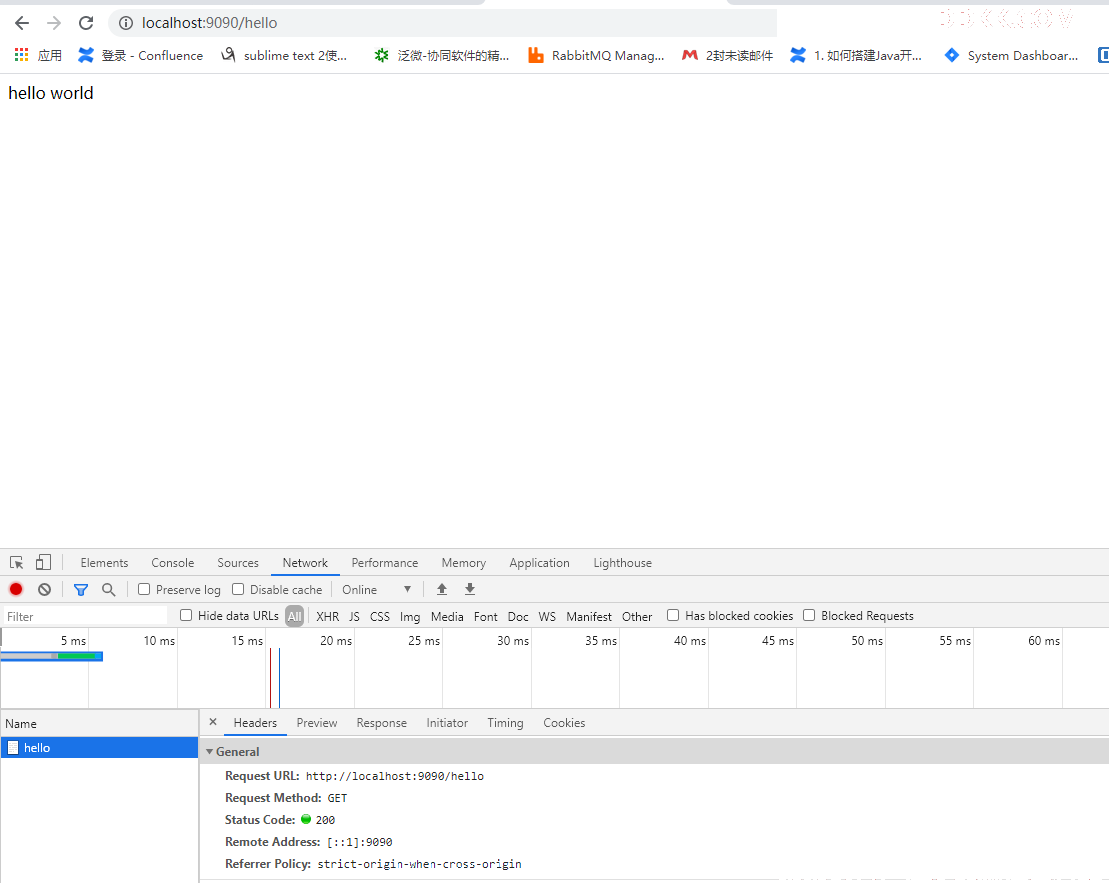Activate the inspect element picker

click(x=16, y=562)
